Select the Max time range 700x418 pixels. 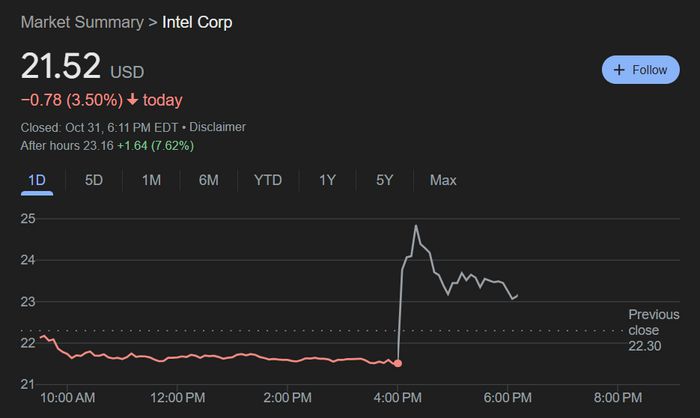point(443,180)
